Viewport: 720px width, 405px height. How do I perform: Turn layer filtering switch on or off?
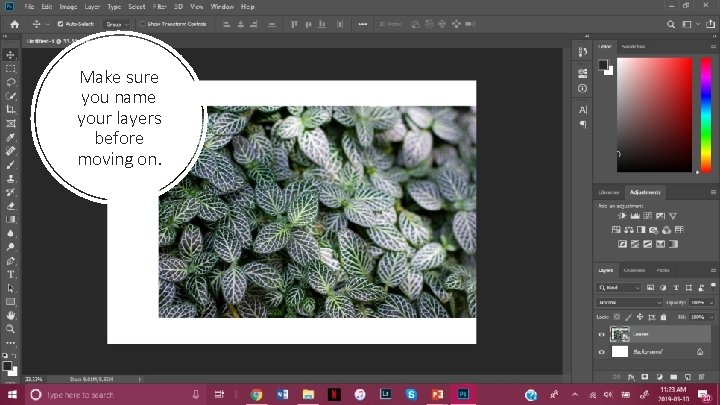(713, 286)
